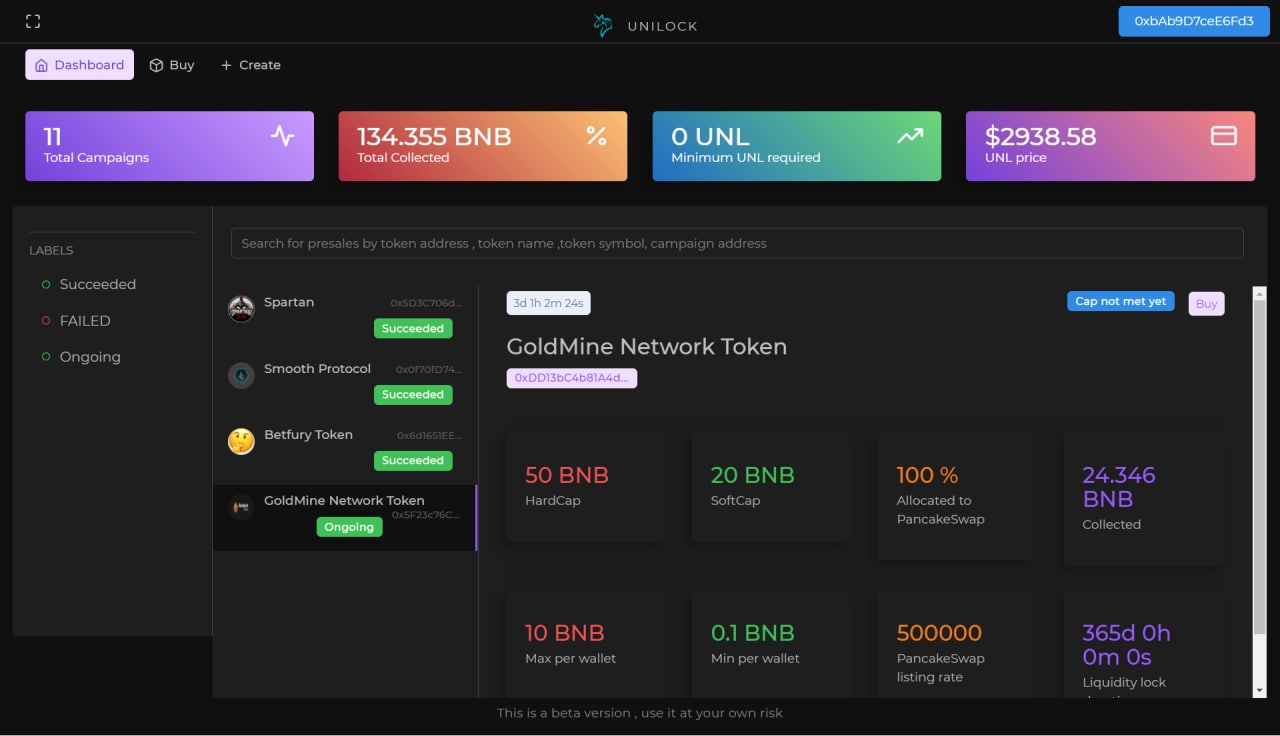Open the Create tab
Screen dimensions: 1280x736
click(x=251, y=65)
